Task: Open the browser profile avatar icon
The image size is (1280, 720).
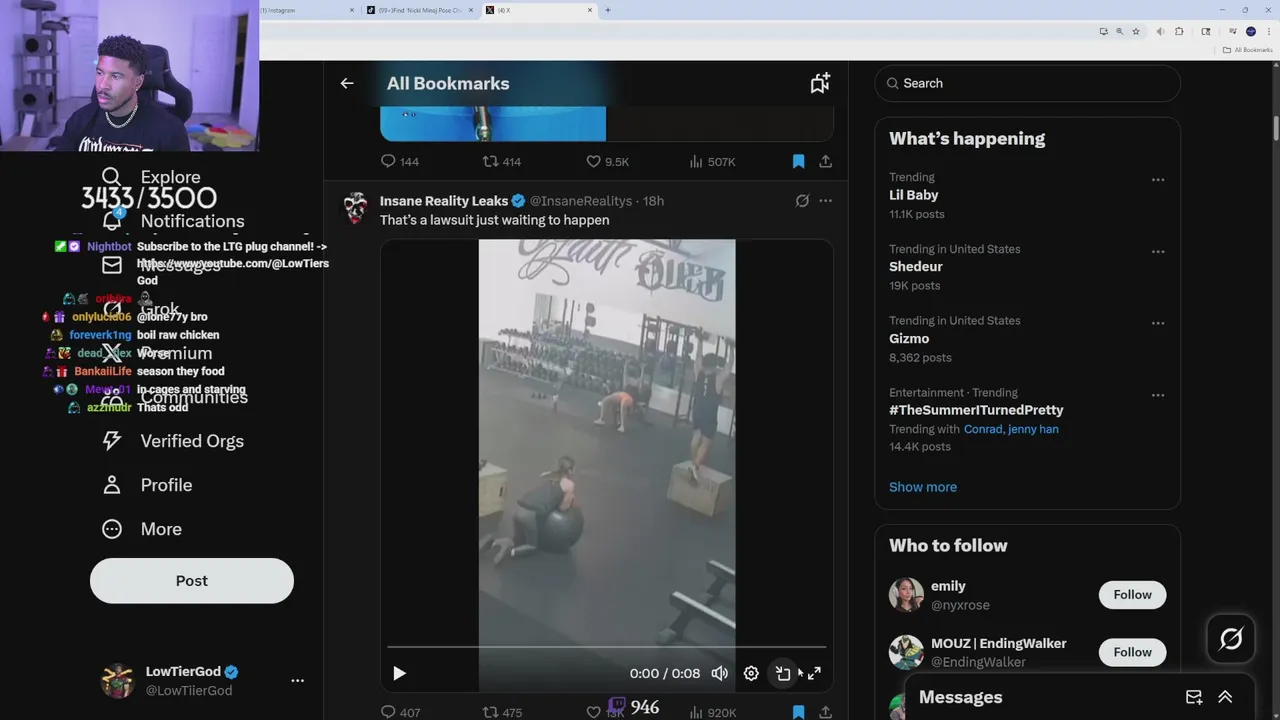Action: tap(1250, 32)
